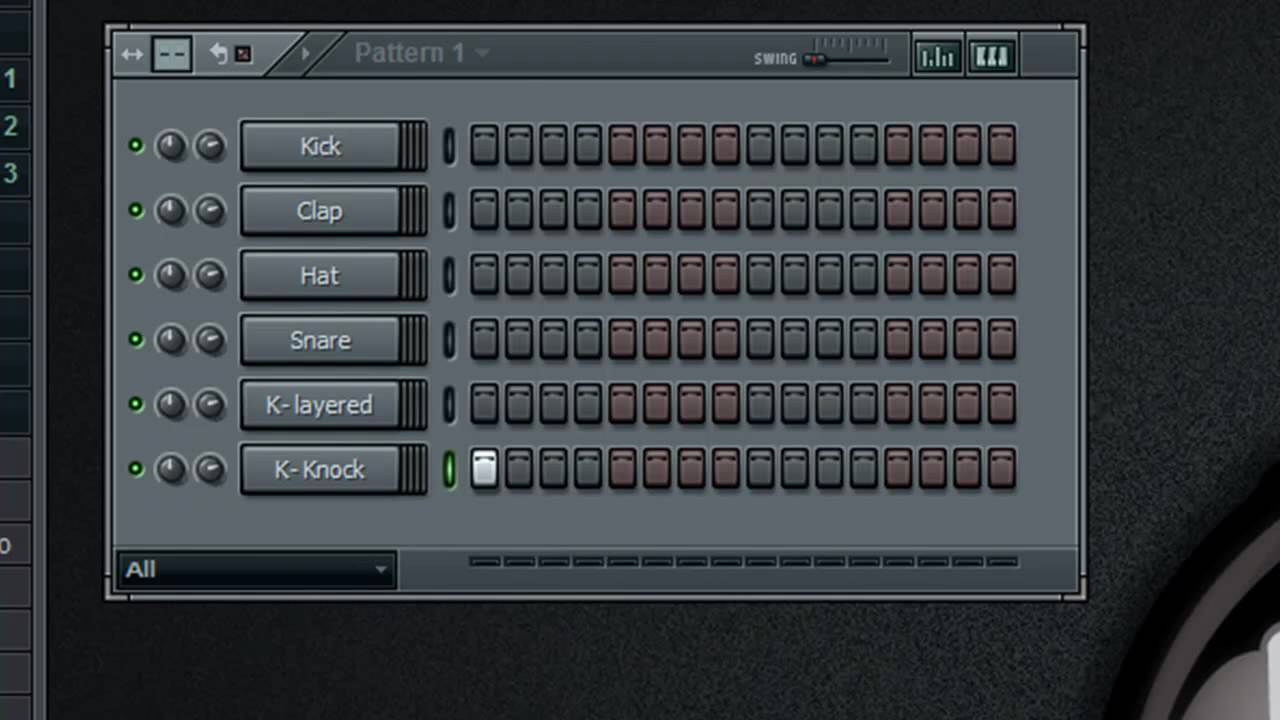Activate the last step of Hat
The height and width of the screenshot is (720, 1280).
pos(1001,275)
